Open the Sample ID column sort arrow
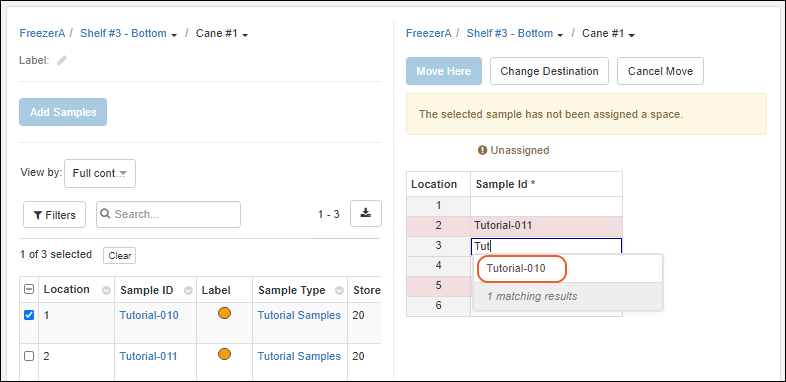This screenshot has width=786, height=382. (188, 290)
